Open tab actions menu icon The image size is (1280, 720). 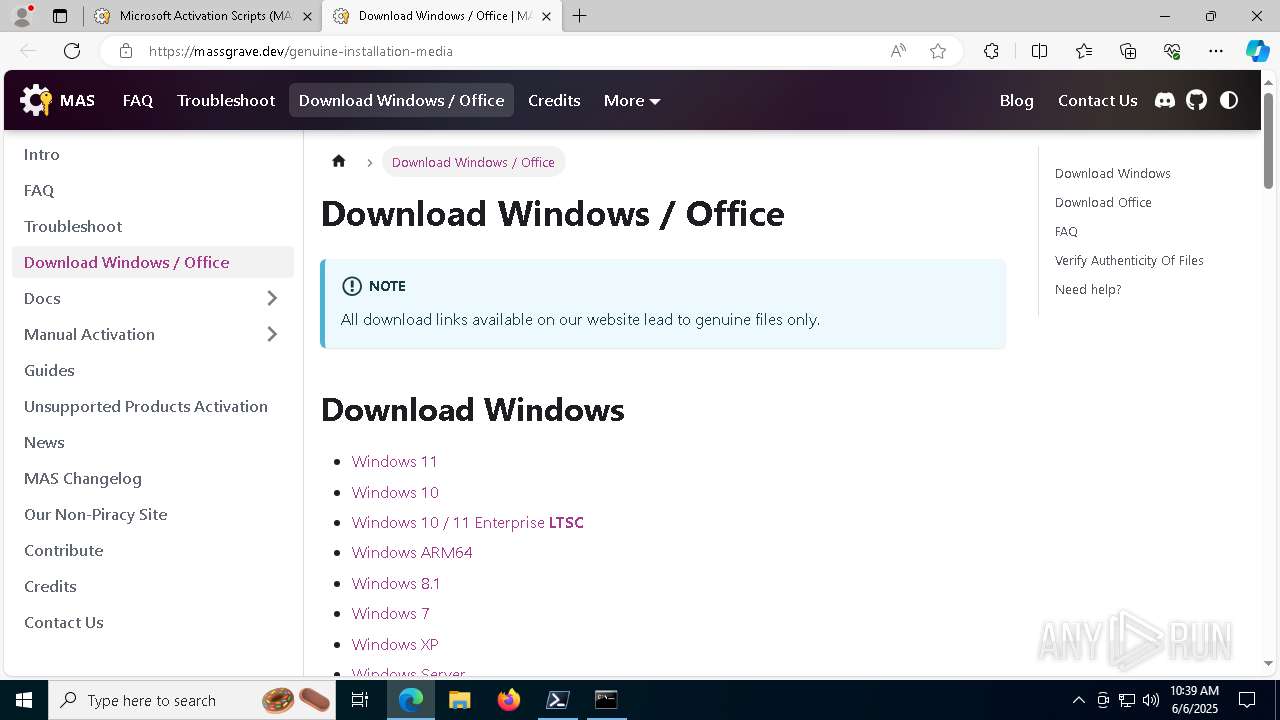point(60,16)
